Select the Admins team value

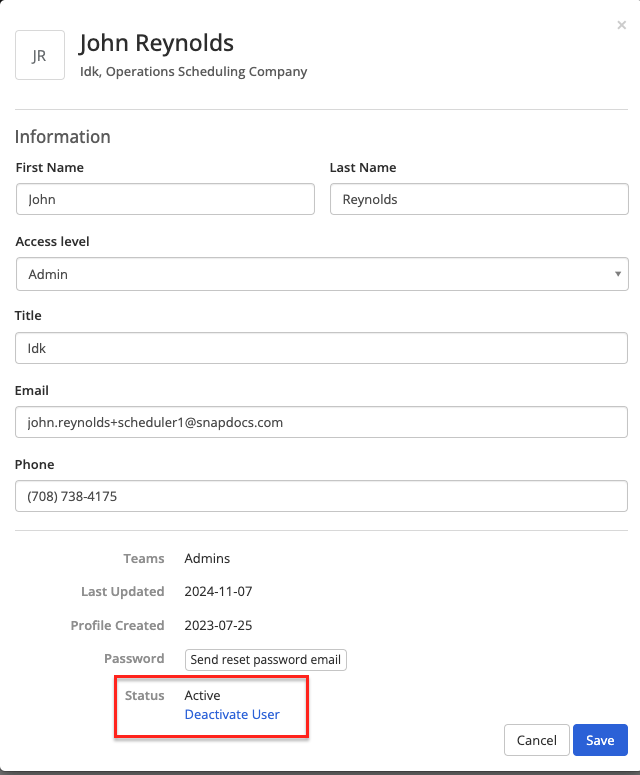click(x=207, y=558)
